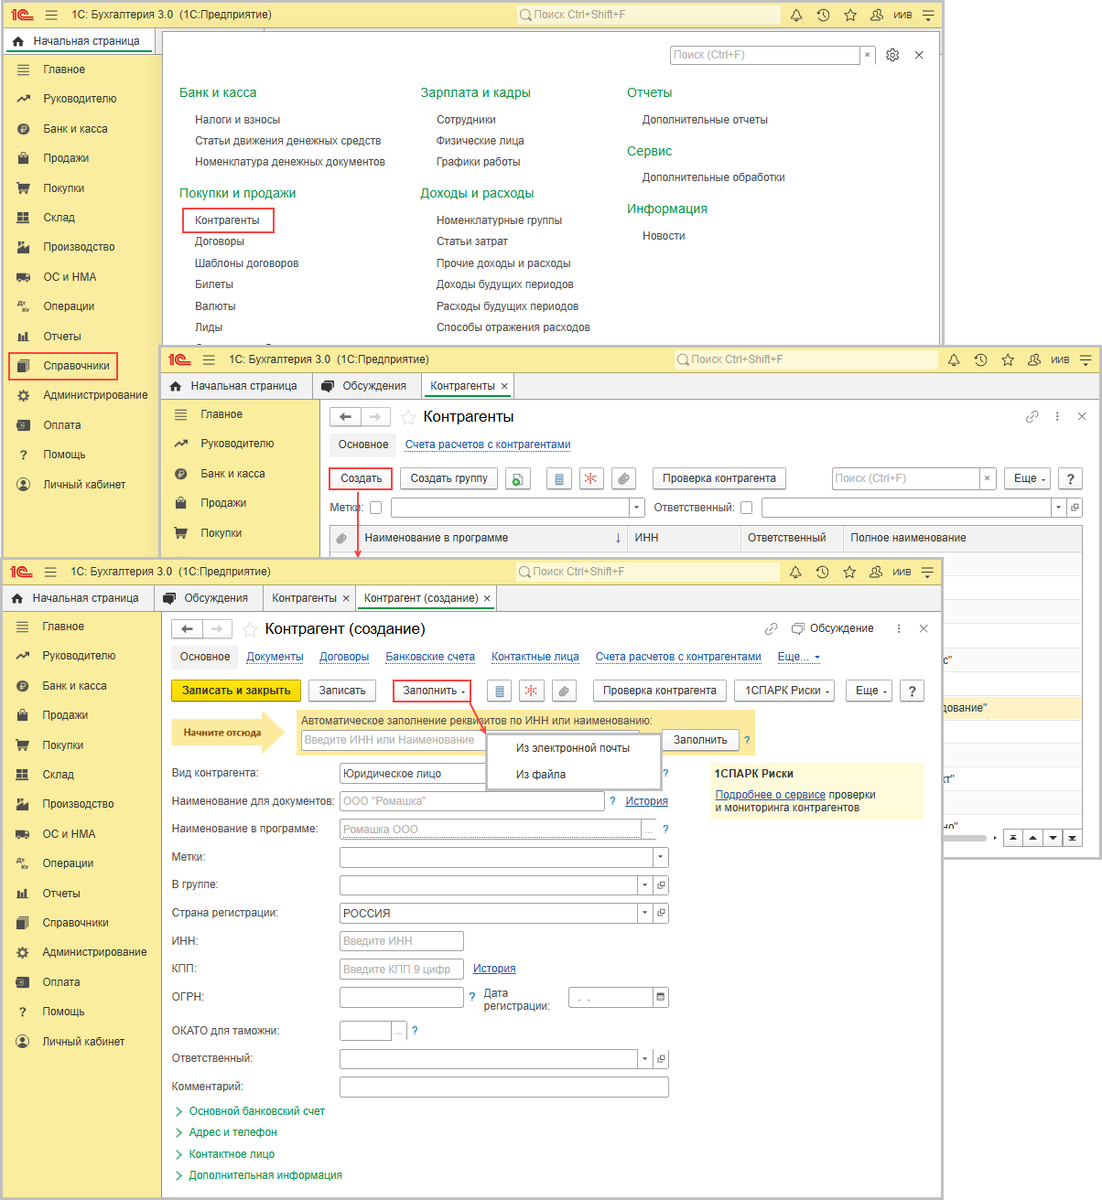The height and width of the screenshot is (1200, 1102).
Task: Go back with arrow in Контрагент (создание) form
Action: [x=187, y=629]
